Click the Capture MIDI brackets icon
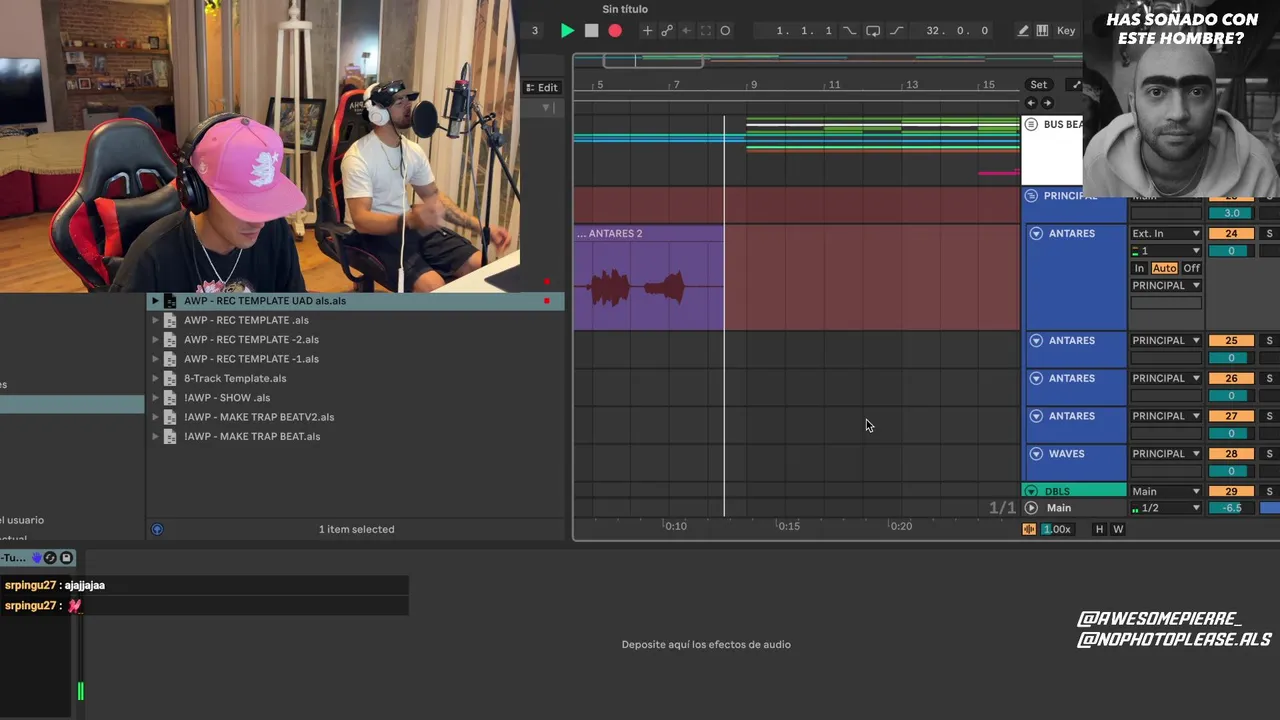This screenshot has width=1280, height=720. [705, 31]
